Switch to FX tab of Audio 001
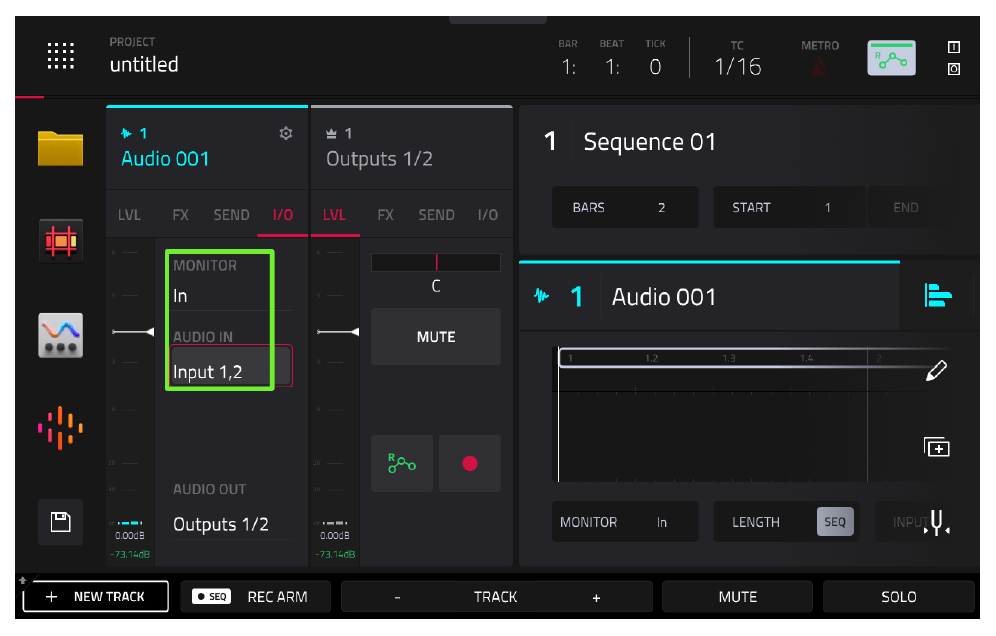Viewport: 996px width, 636px height. point(180,215)
